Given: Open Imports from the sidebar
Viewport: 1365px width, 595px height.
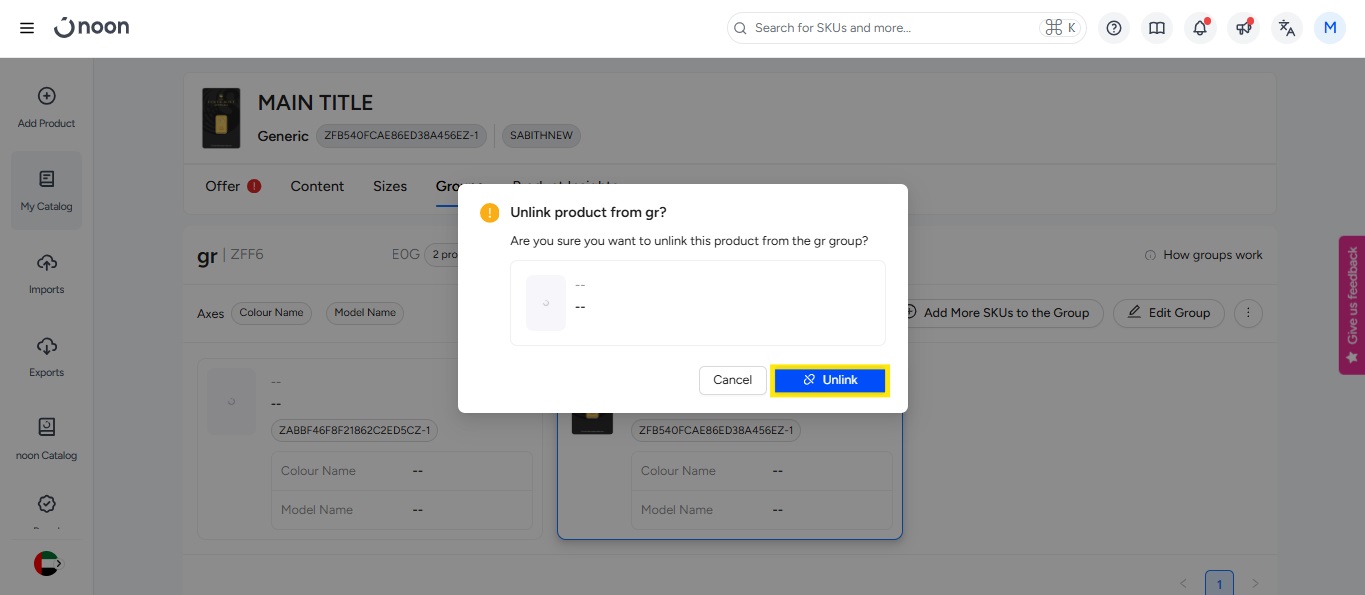Looking at the screenshot, I should 46,274.
